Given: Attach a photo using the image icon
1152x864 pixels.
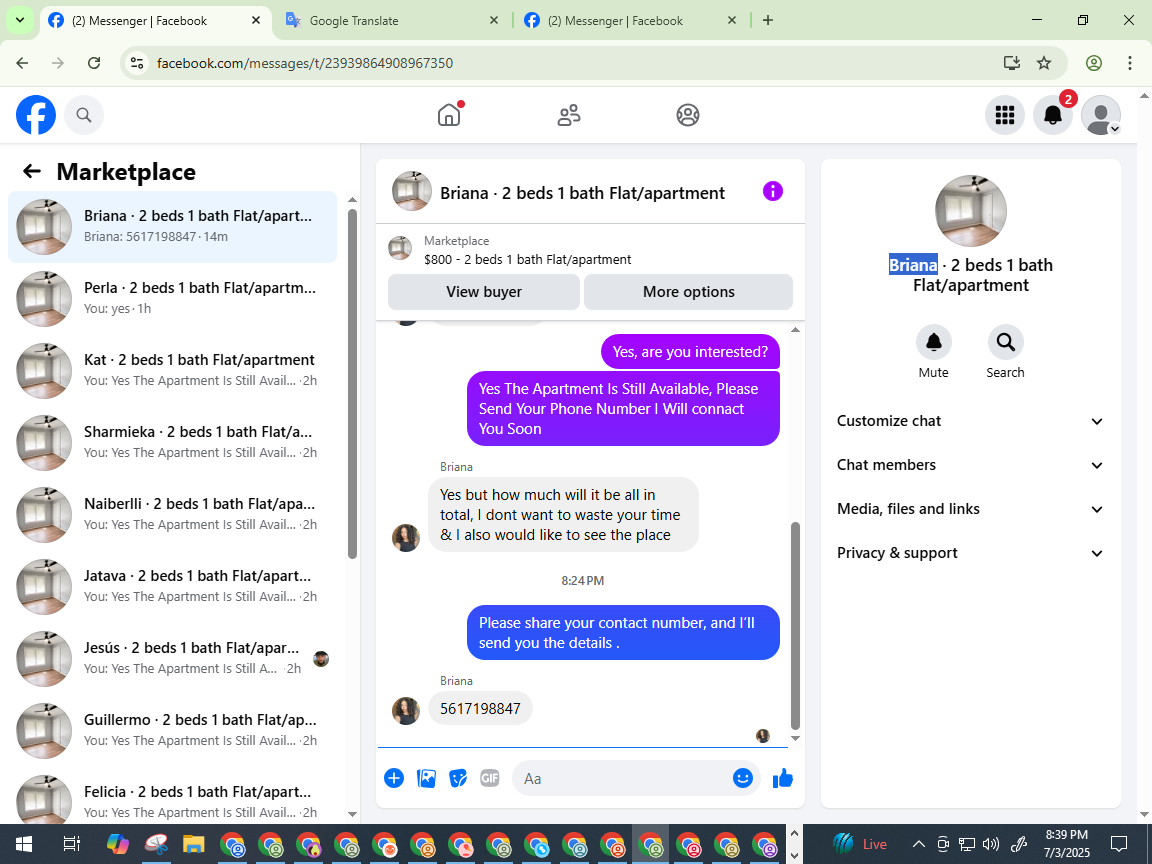Looking at the screenshot, I should 426,778.
